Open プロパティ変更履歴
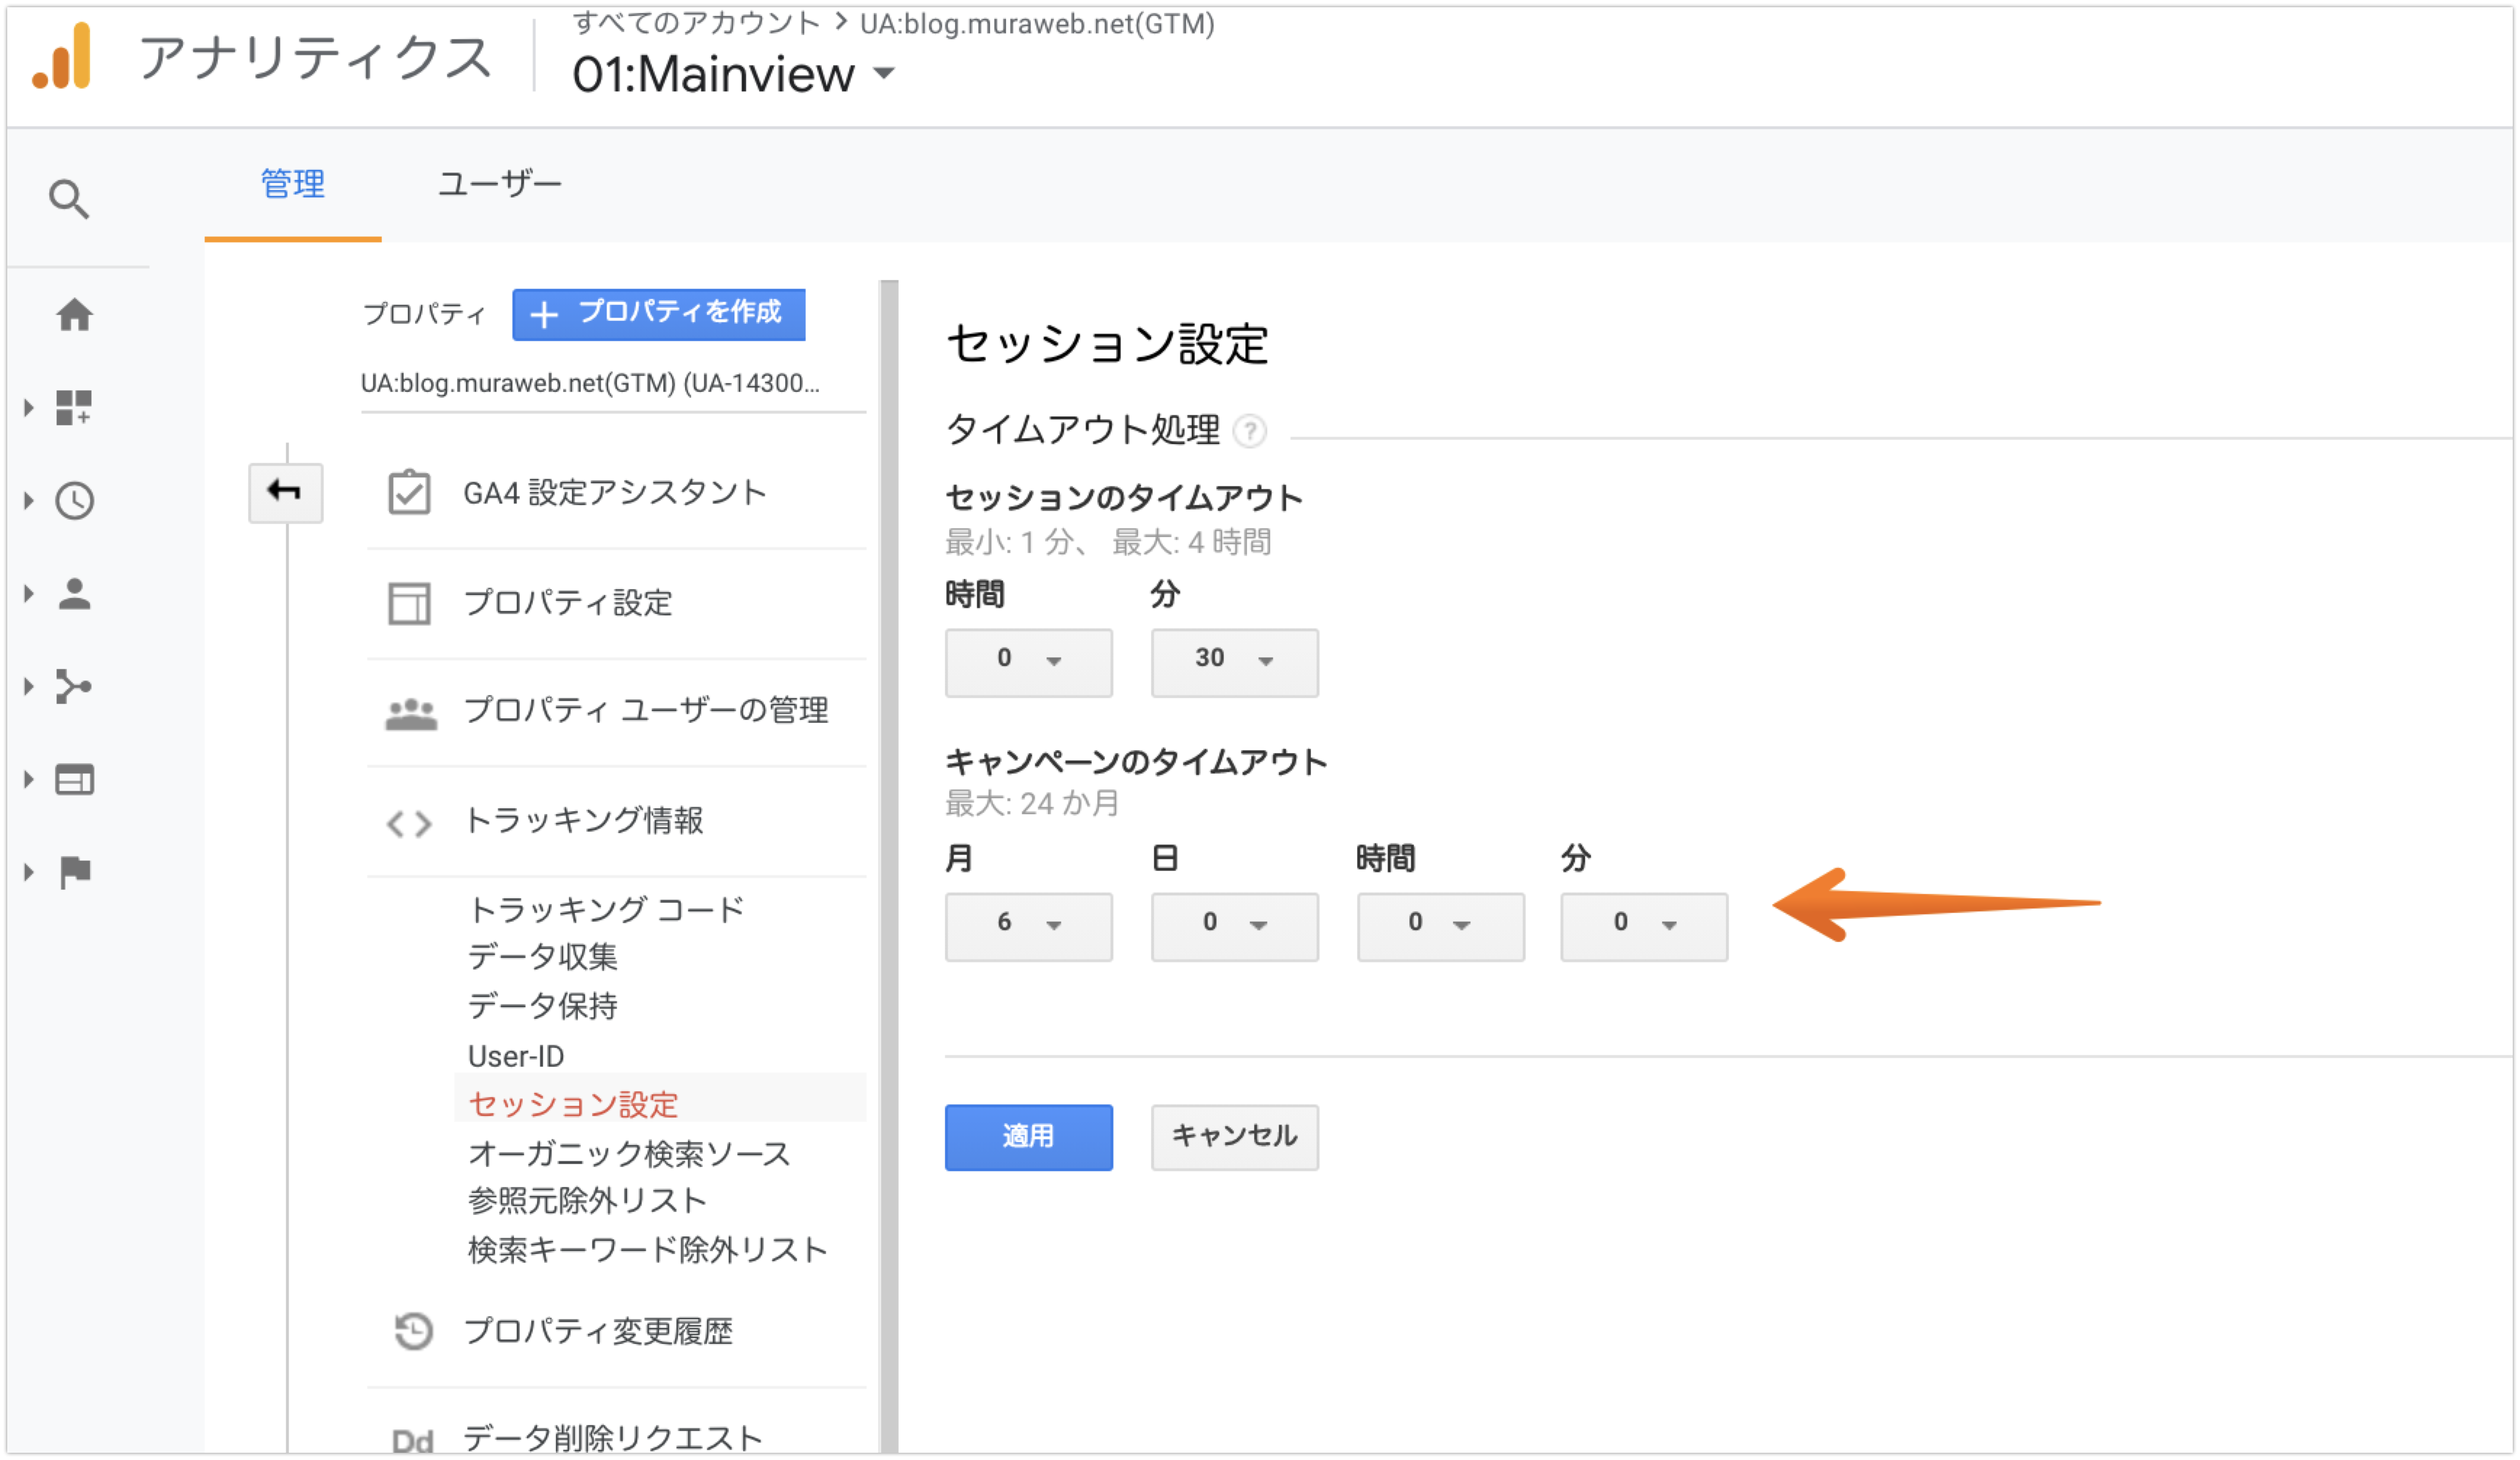Image resolution: width=2520 pixels, height=1460 pixels. pyautogui.click(x=598, y=1331)
